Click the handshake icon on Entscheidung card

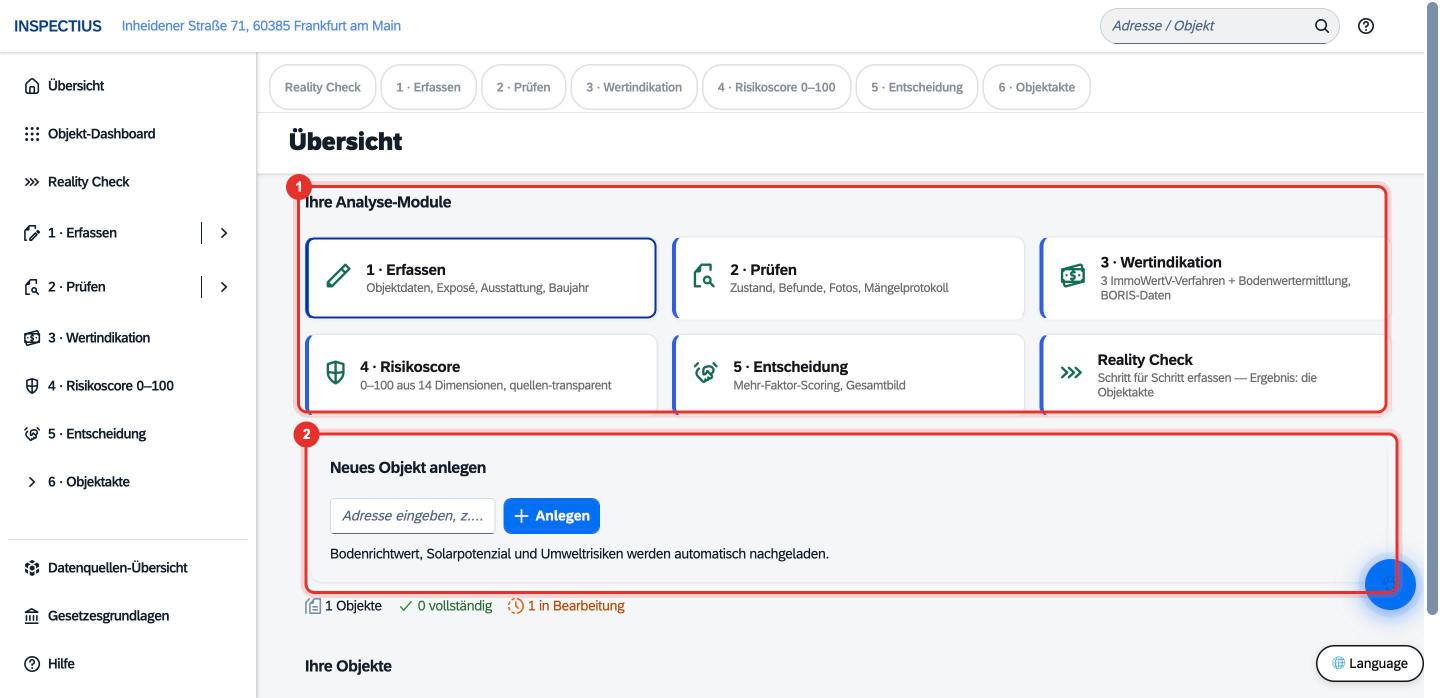tap(704, 373)
